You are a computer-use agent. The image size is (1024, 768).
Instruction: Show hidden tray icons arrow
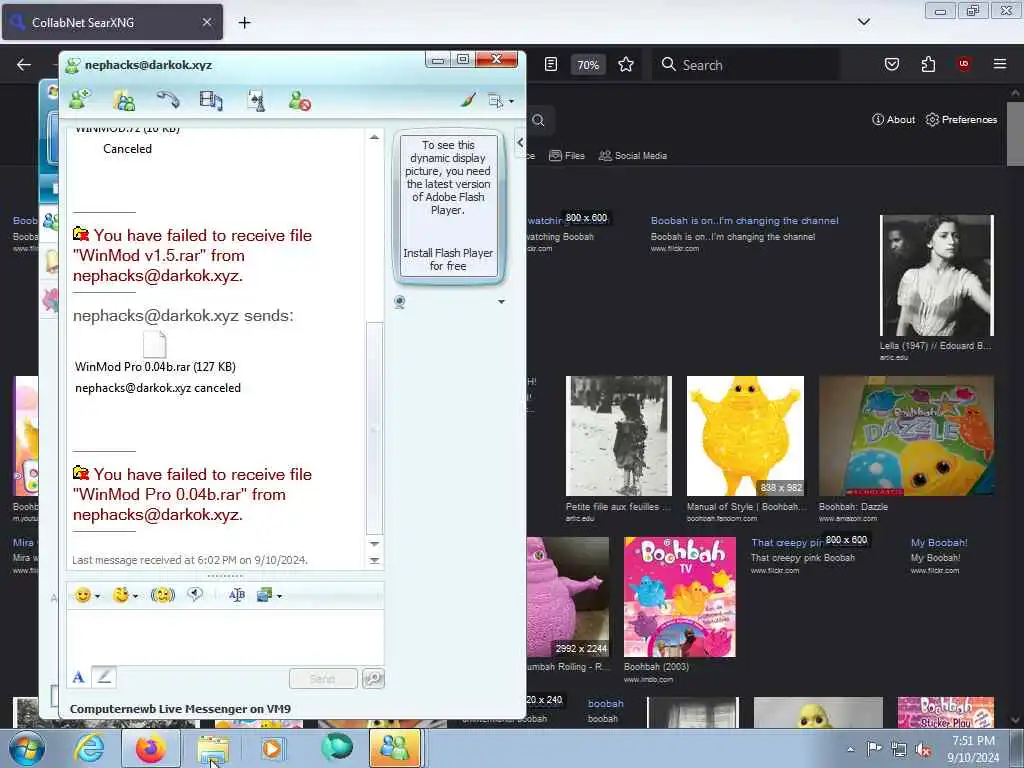tap(850, 749)
